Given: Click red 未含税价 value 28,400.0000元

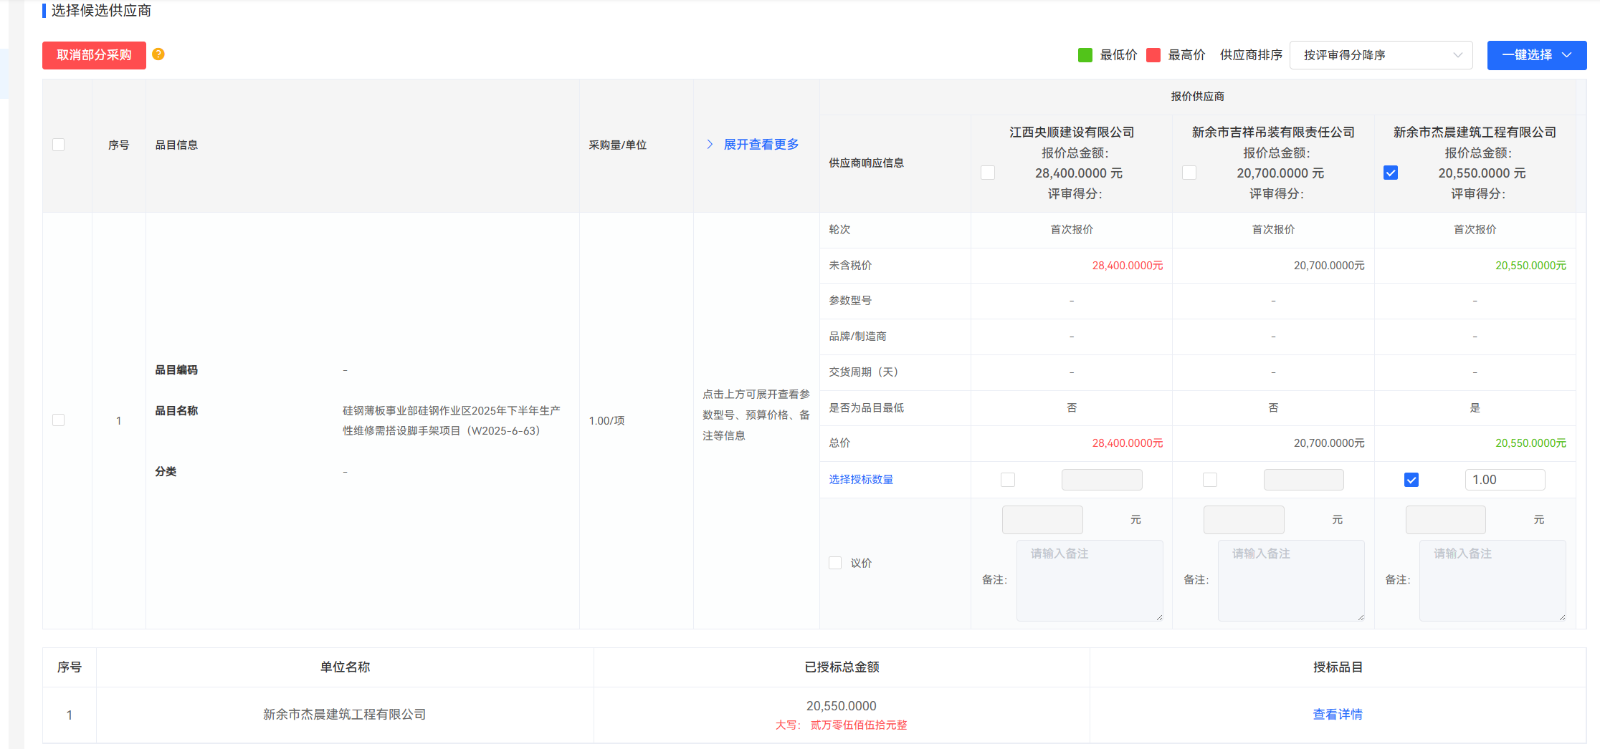Looking at the screenshot, I should tap(1128, 266).
